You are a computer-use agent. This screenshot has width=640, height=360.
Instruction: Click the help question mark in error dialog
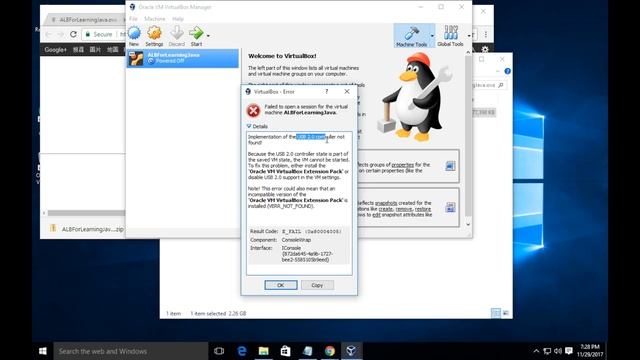tap(327, 91)
